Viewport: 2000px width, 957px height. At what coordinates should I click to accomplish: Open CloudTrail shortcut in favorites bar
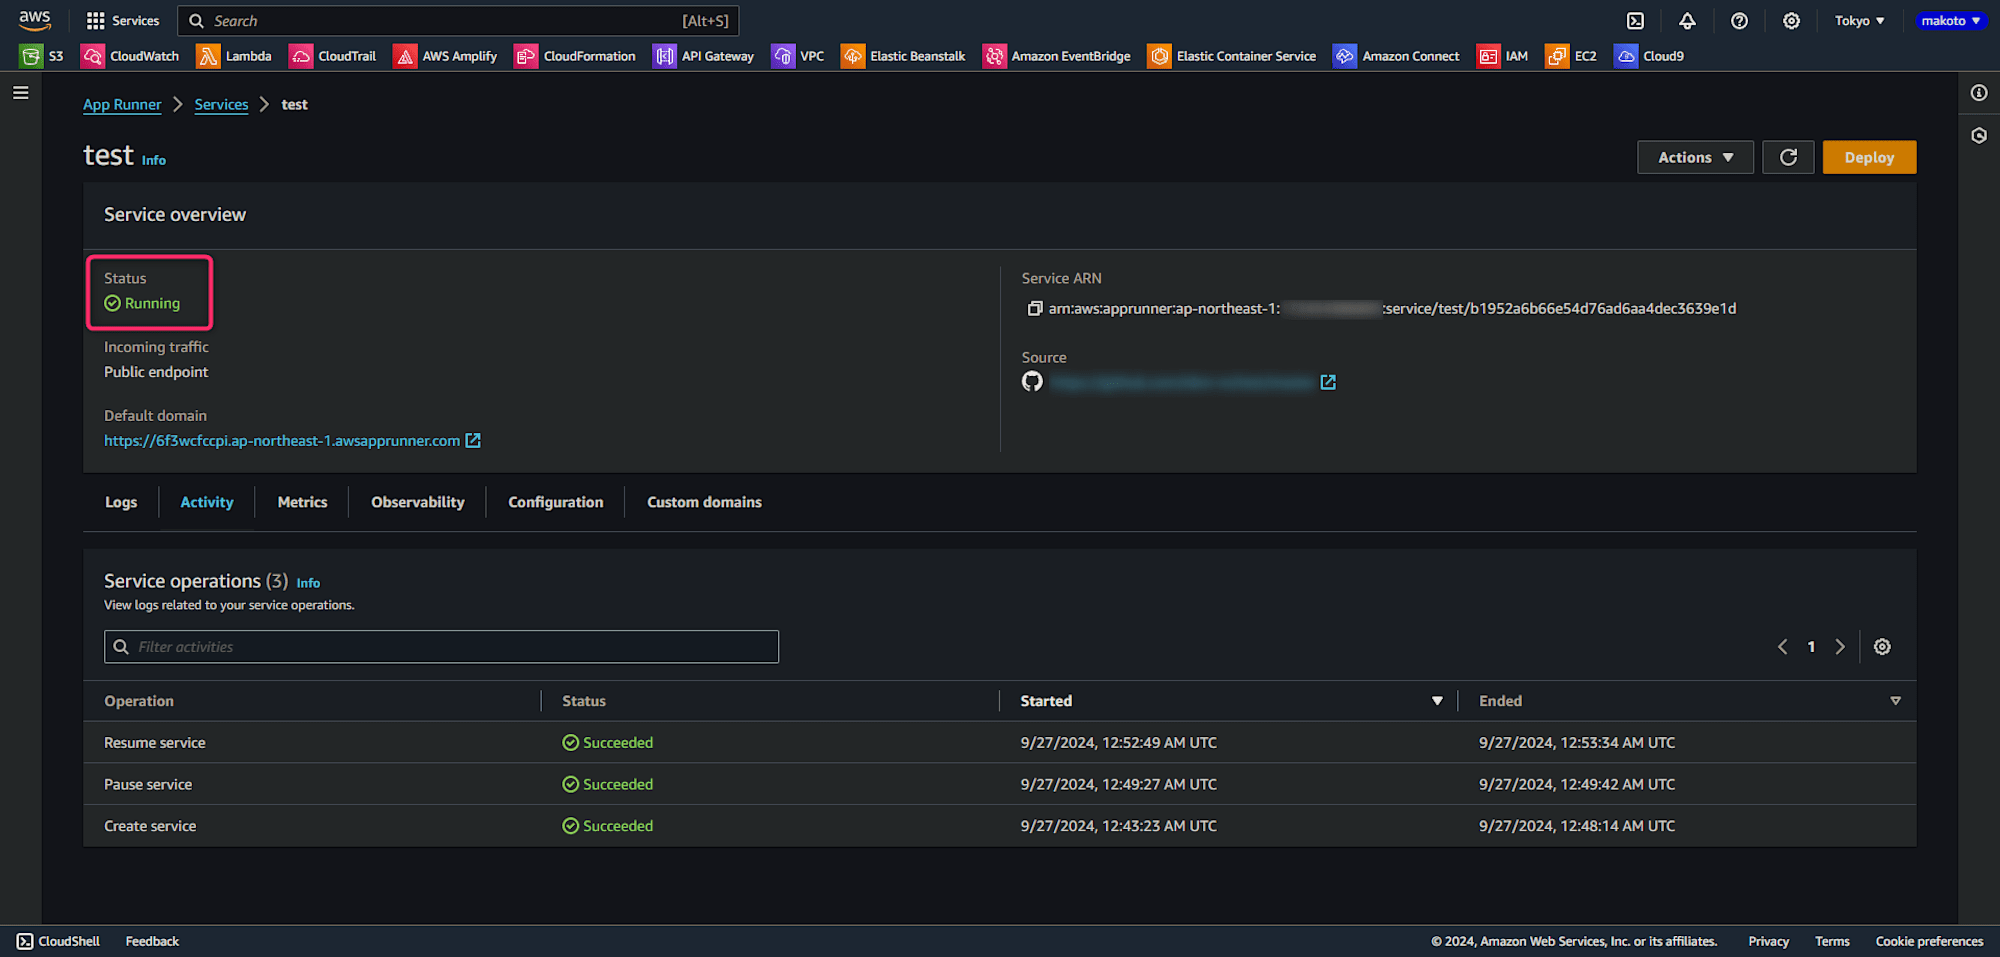click(x=333, y=56)
